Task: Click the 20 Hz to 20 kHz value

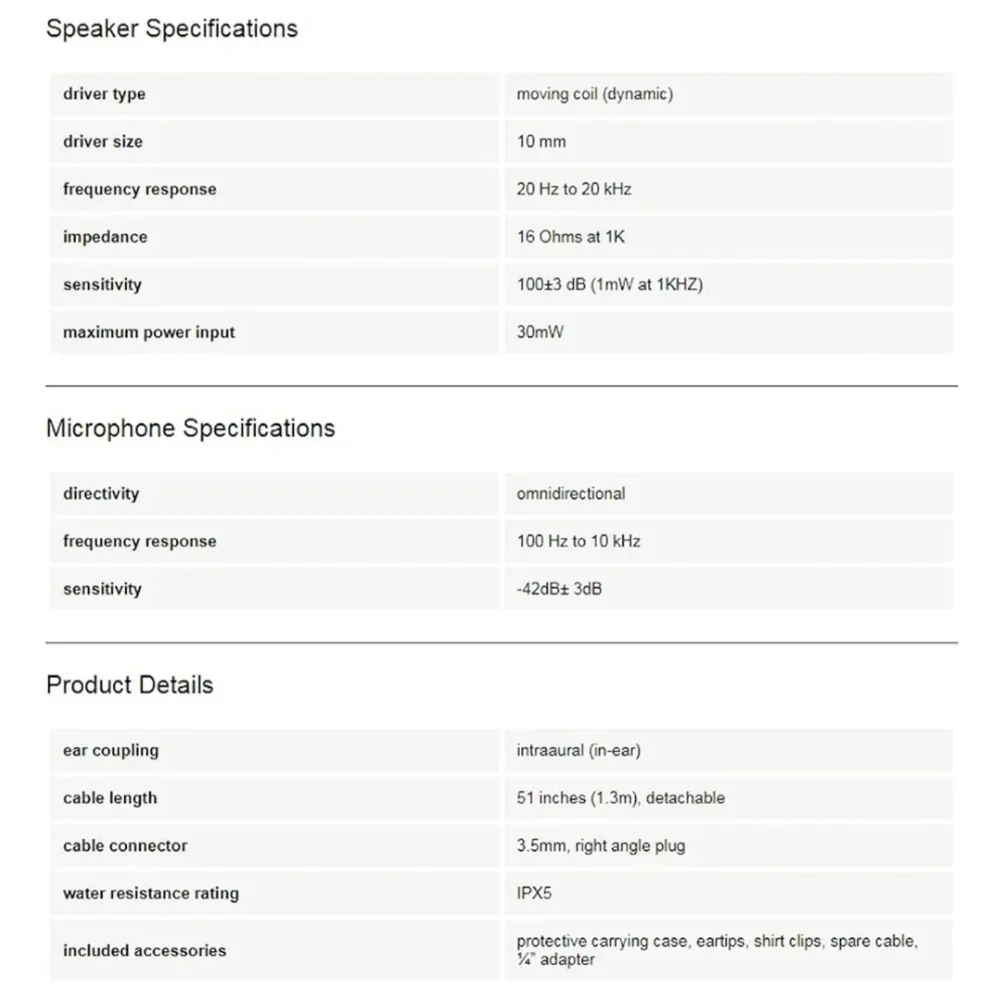Action: pos(573,189)
